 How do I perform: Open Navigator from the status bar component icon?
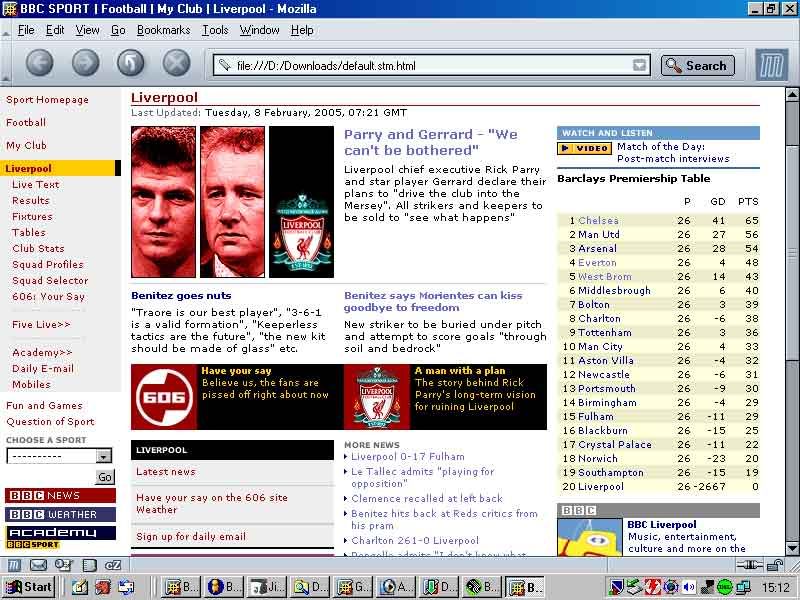[x=15, y=565]
